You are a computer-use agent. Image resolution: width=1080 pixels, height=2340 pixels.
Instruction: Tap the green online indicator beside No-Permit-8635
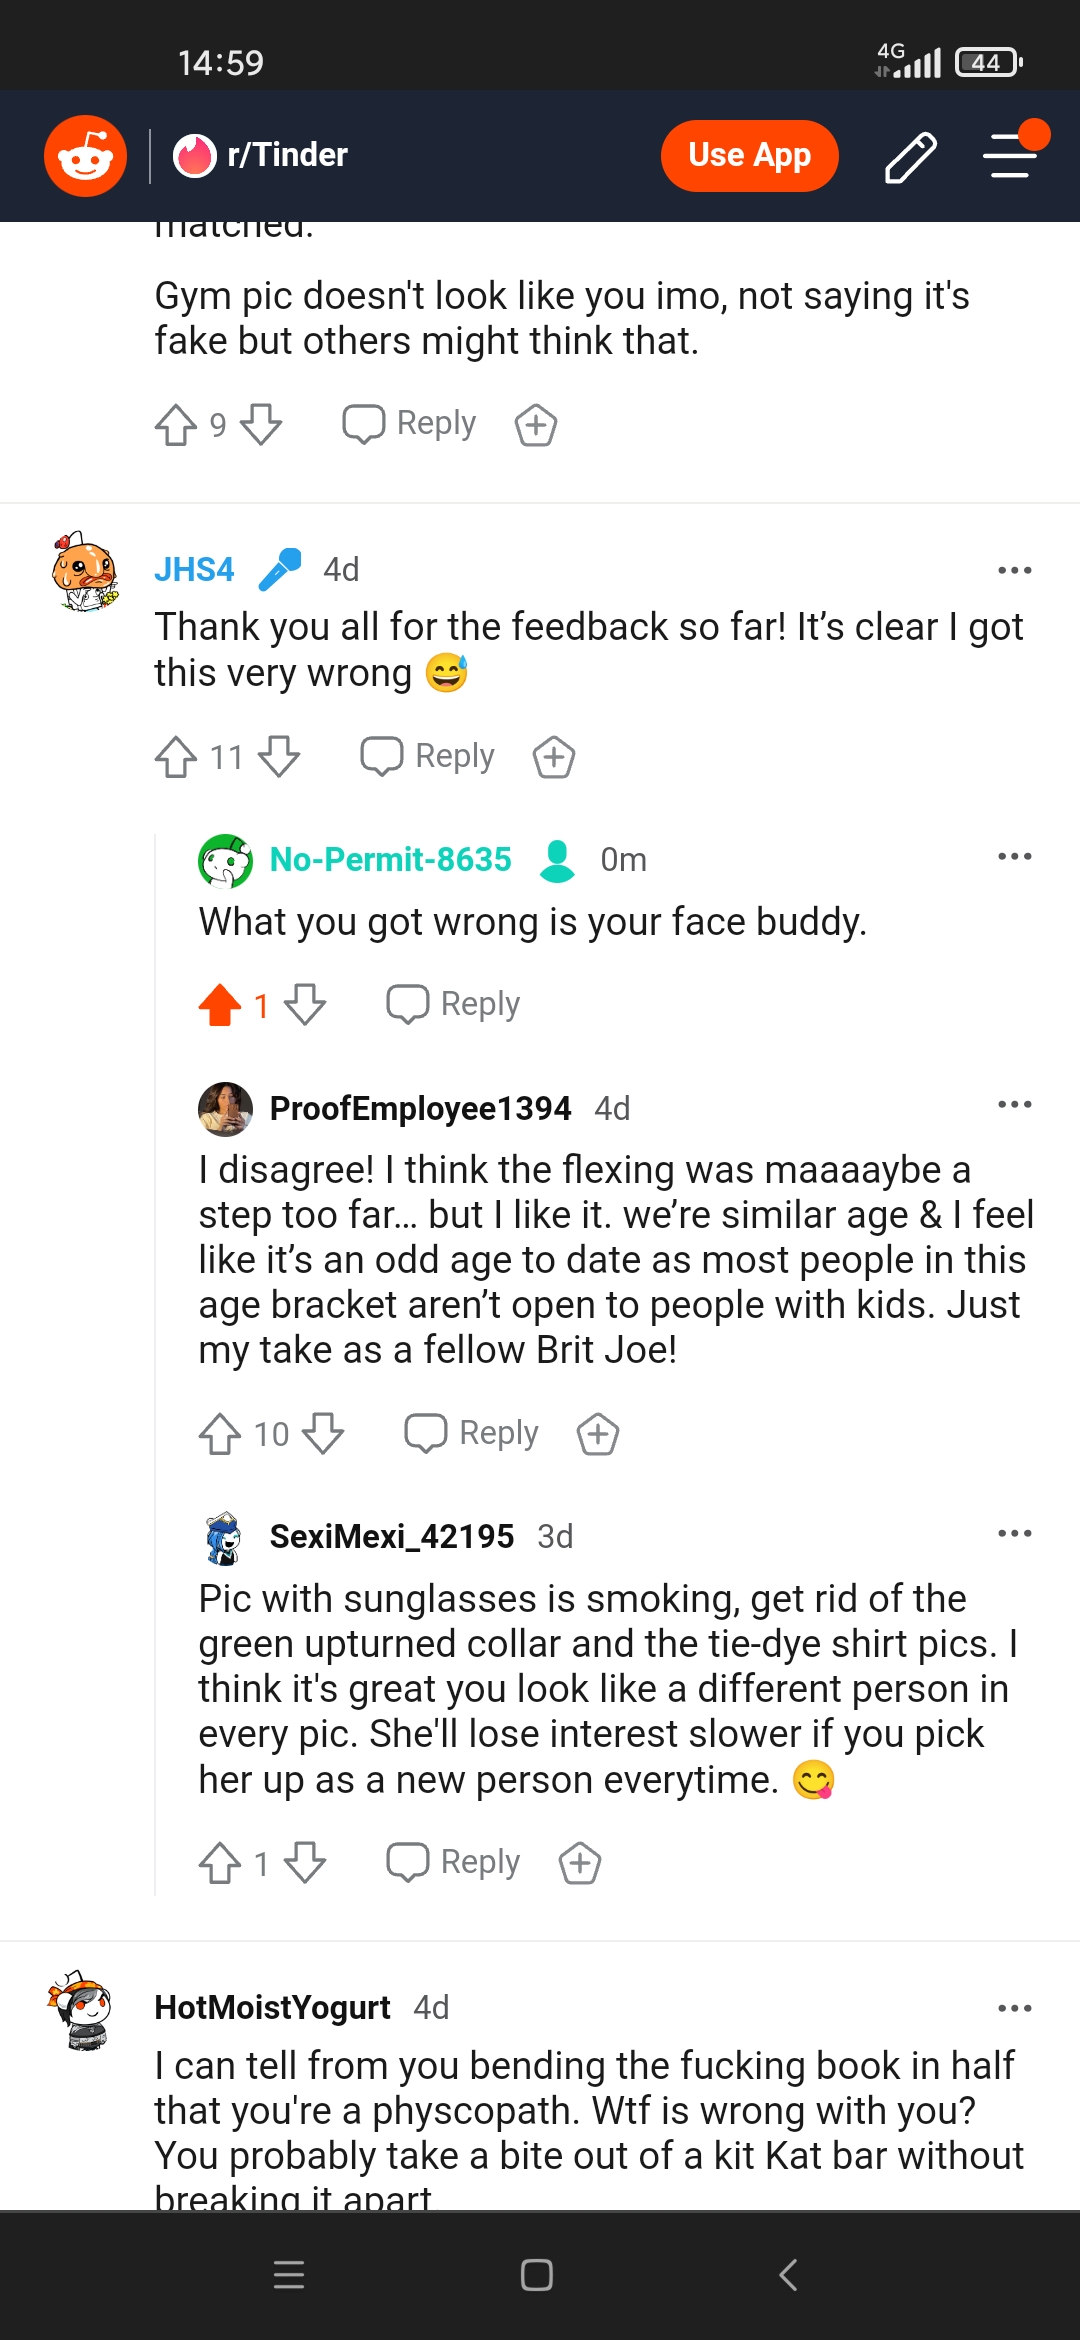click(x=559, y=859)
